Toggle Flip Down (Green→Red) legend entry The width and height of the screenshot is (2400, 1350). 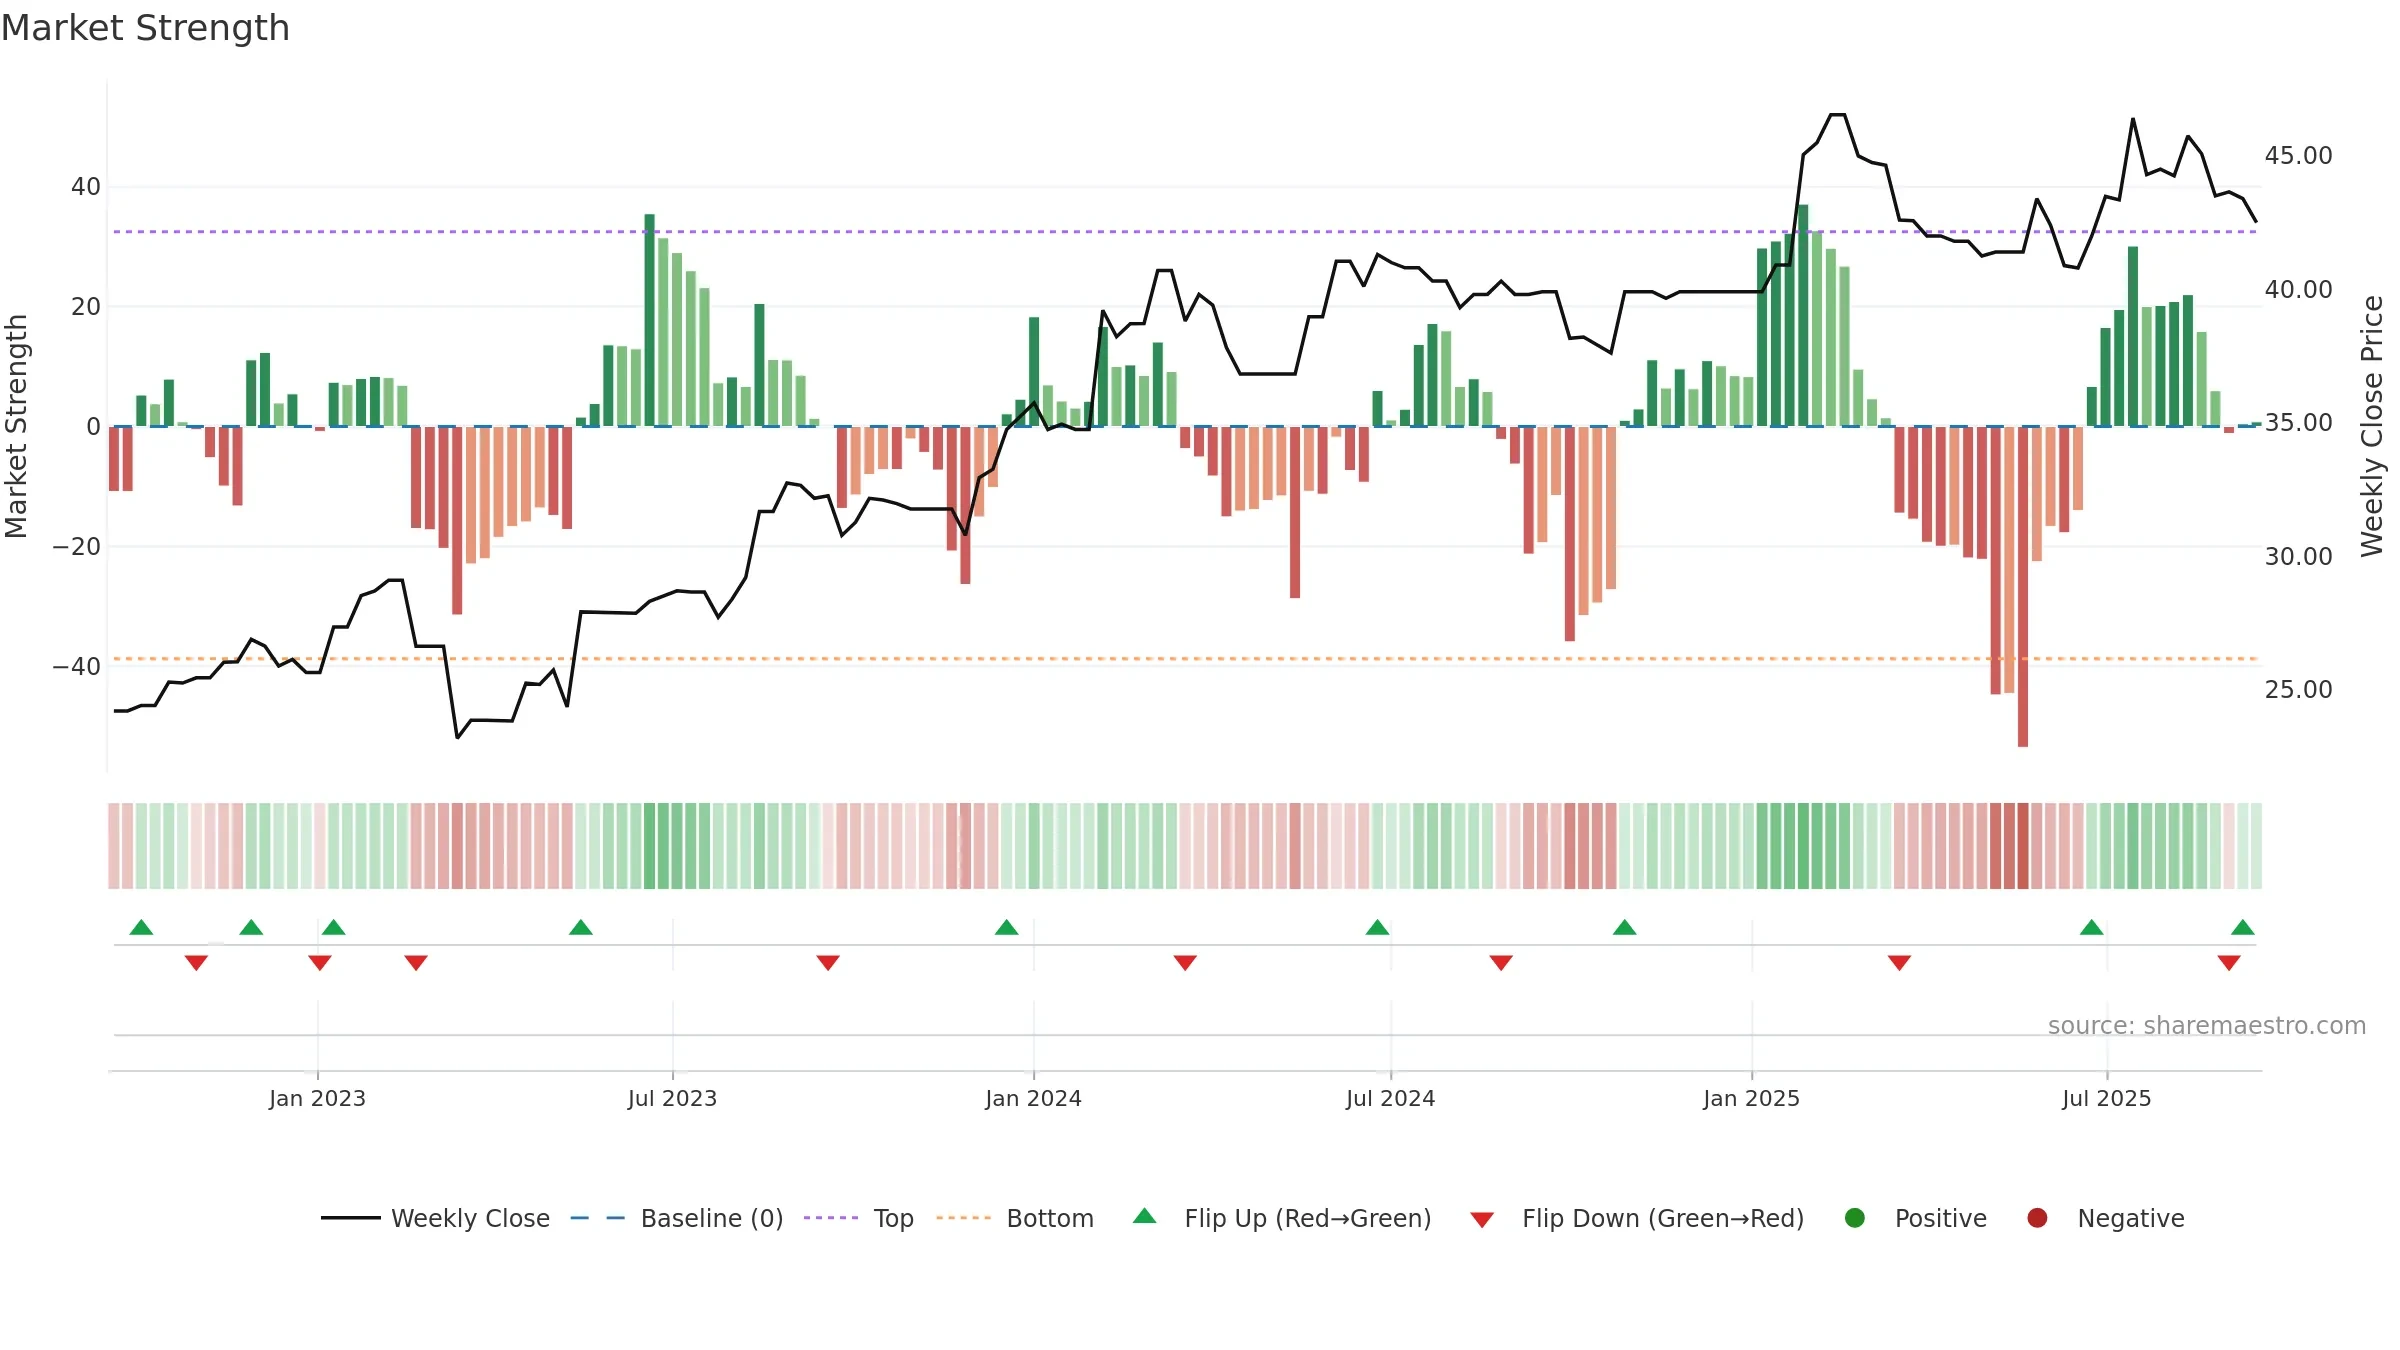point(1637,1218)
